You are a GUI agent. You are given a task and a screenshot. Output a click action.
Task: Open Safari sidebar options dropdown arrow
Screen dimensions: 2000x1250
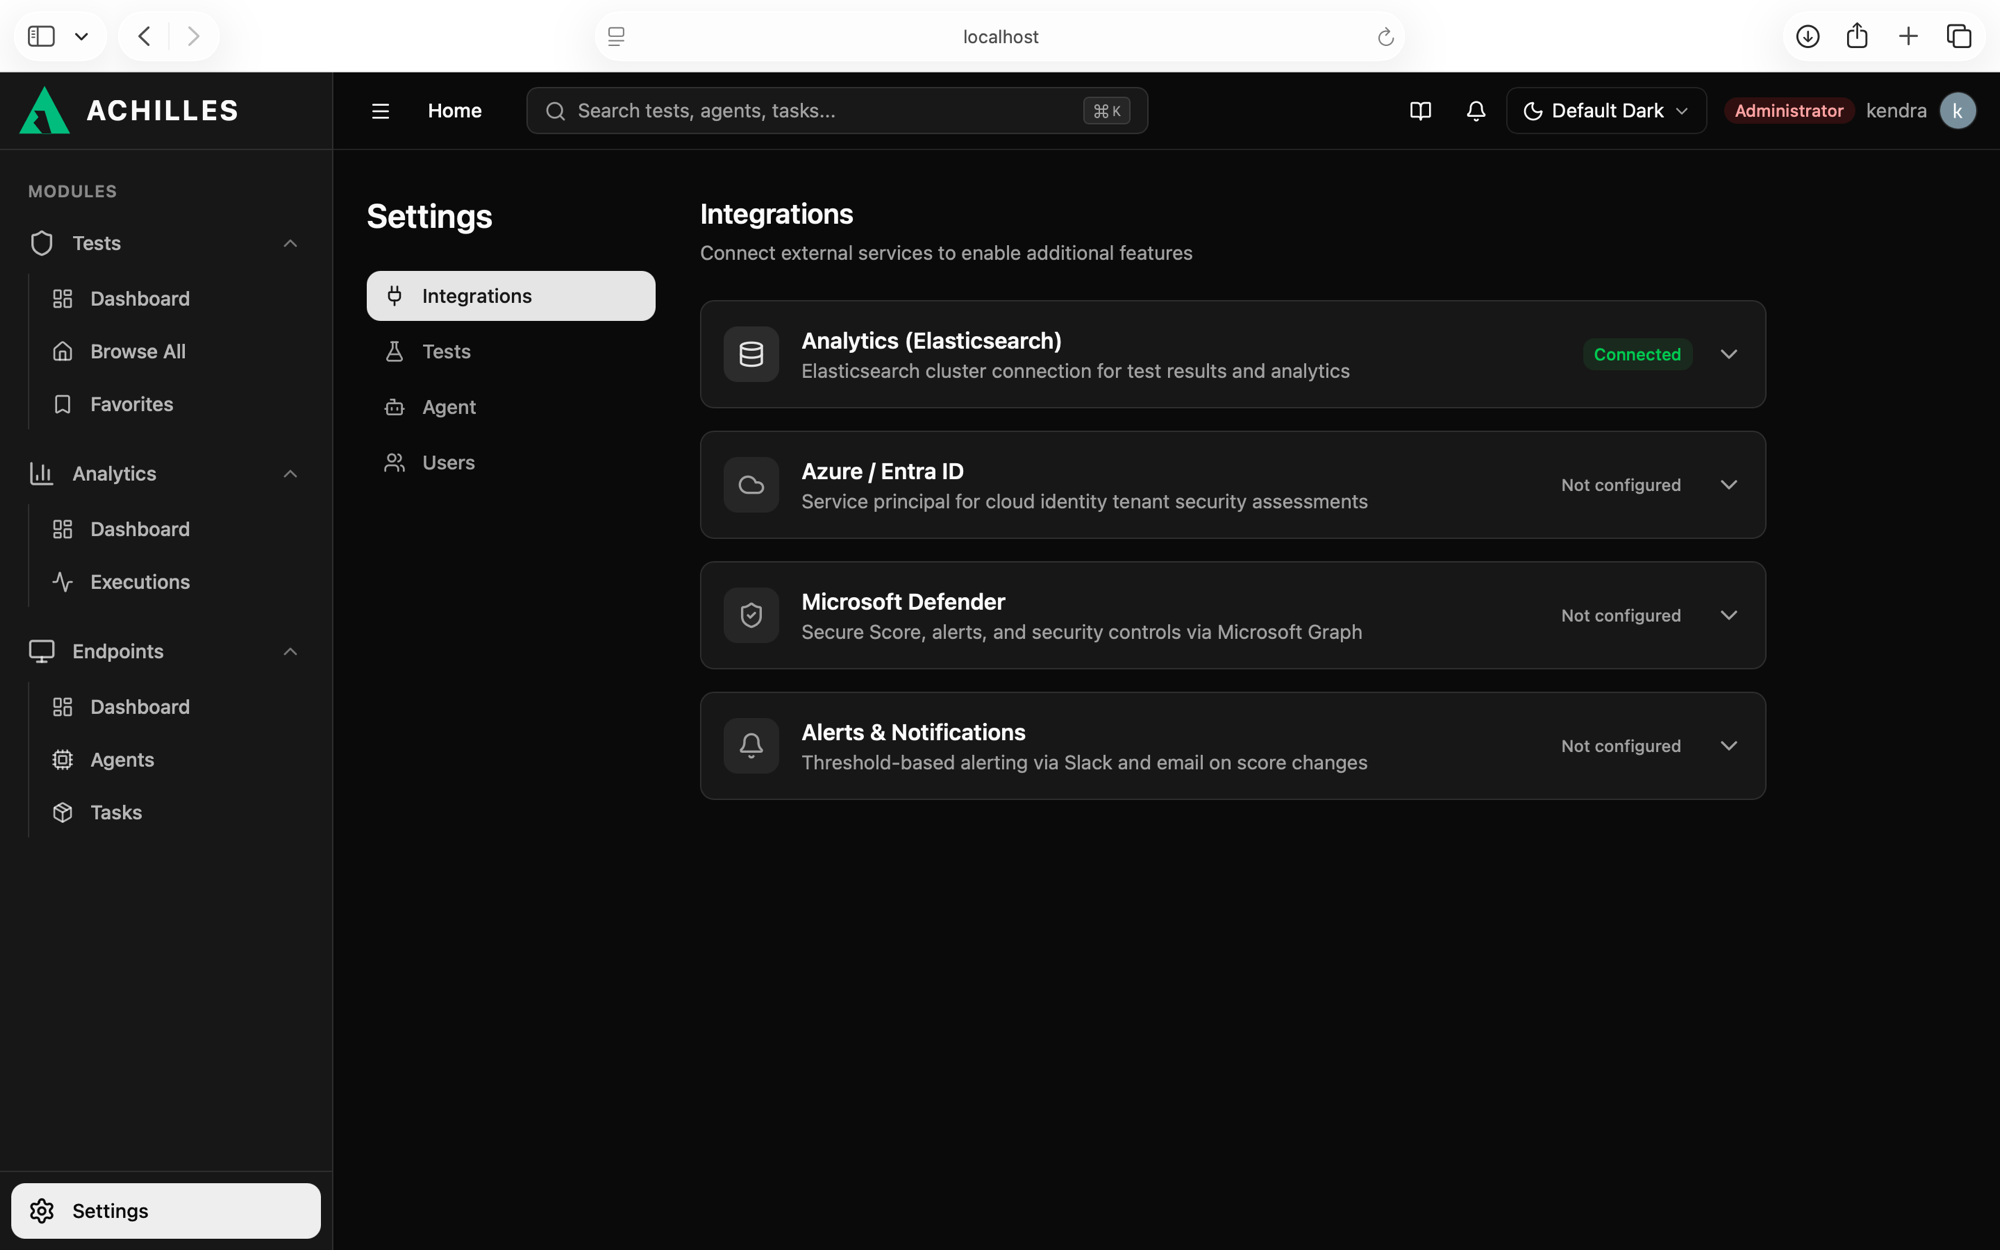click(82, 37)
